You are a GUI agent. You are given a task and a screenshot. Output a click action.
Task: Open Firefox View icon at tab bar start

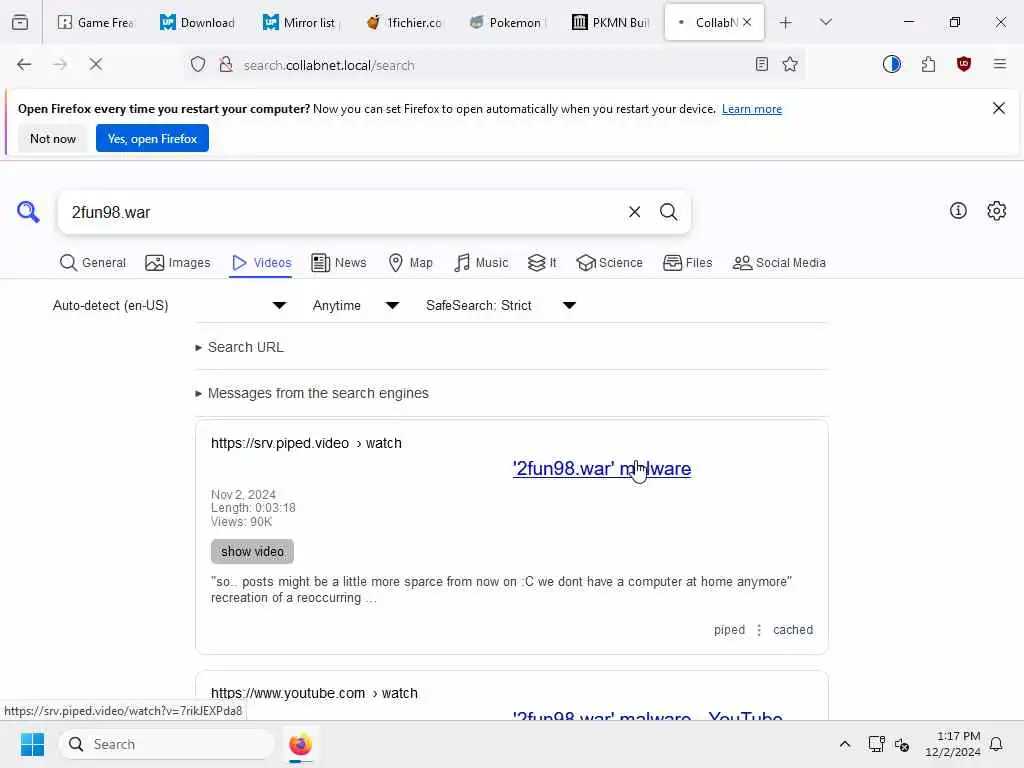click(x=20, y=22)
